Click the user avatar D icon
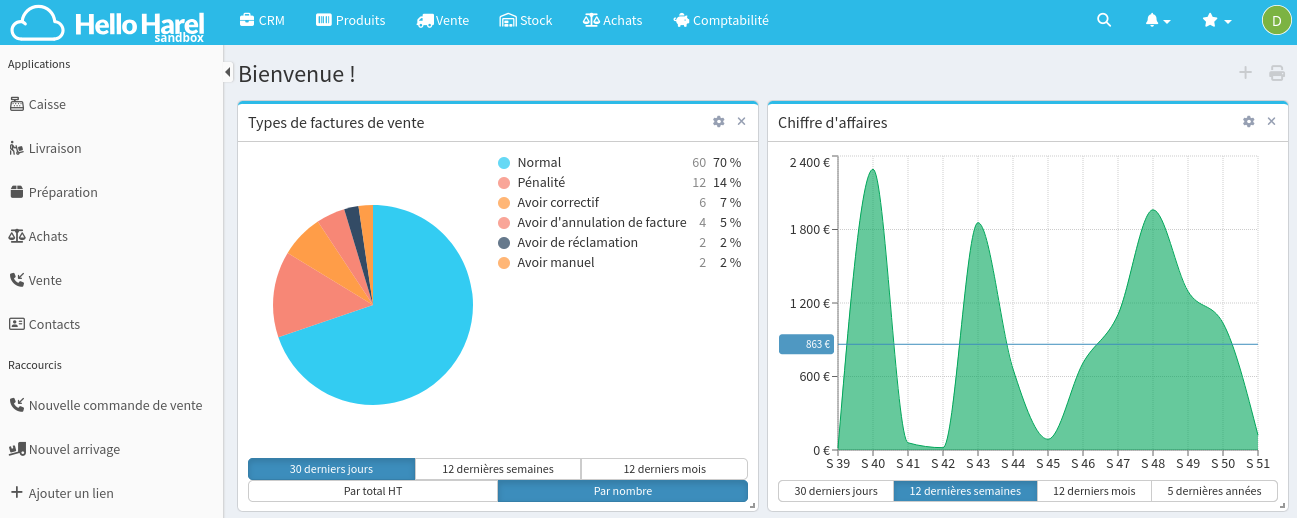 coord(1276,20)
